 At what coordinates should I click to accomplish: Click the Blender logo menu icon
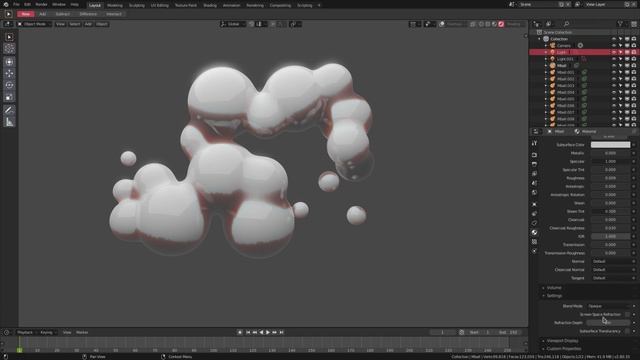[6, 4]
